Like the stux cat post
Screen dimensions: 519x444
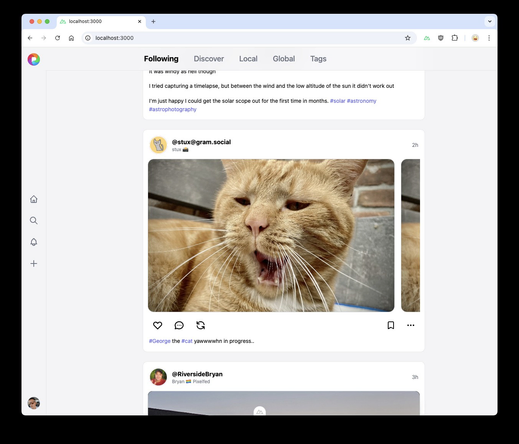(157, 325)
